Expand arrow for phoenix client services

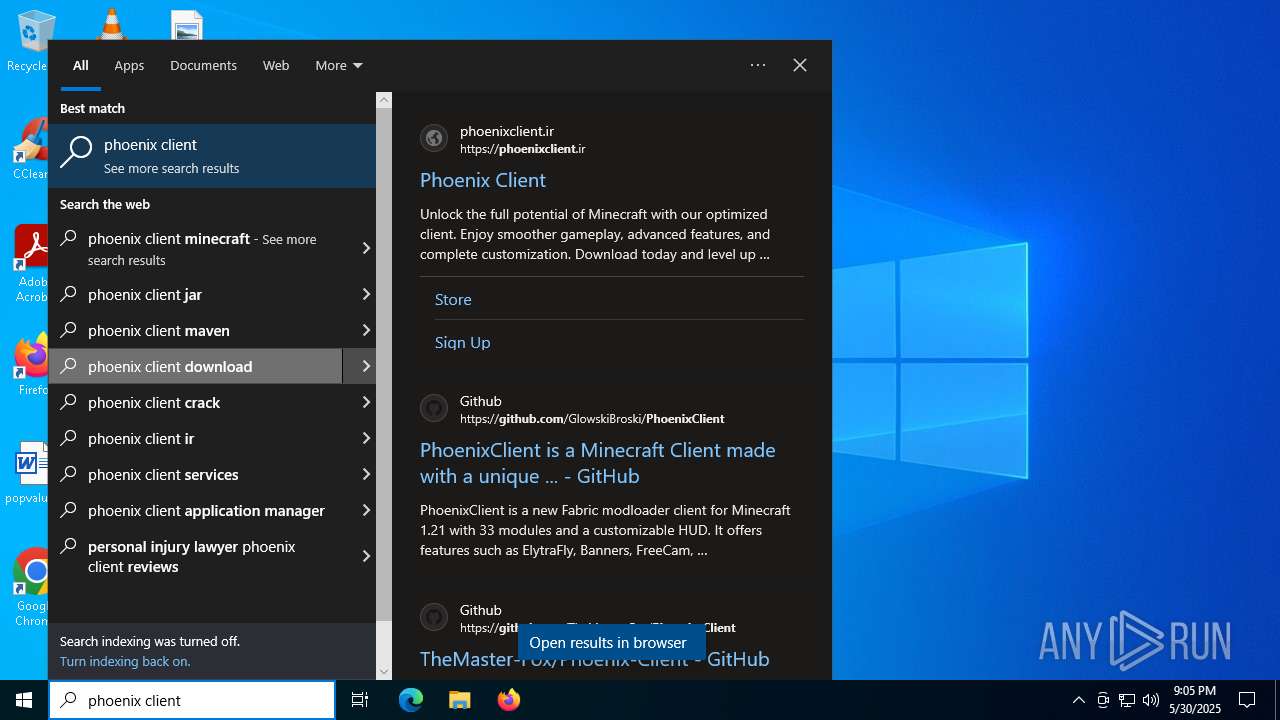coord(366,474)
